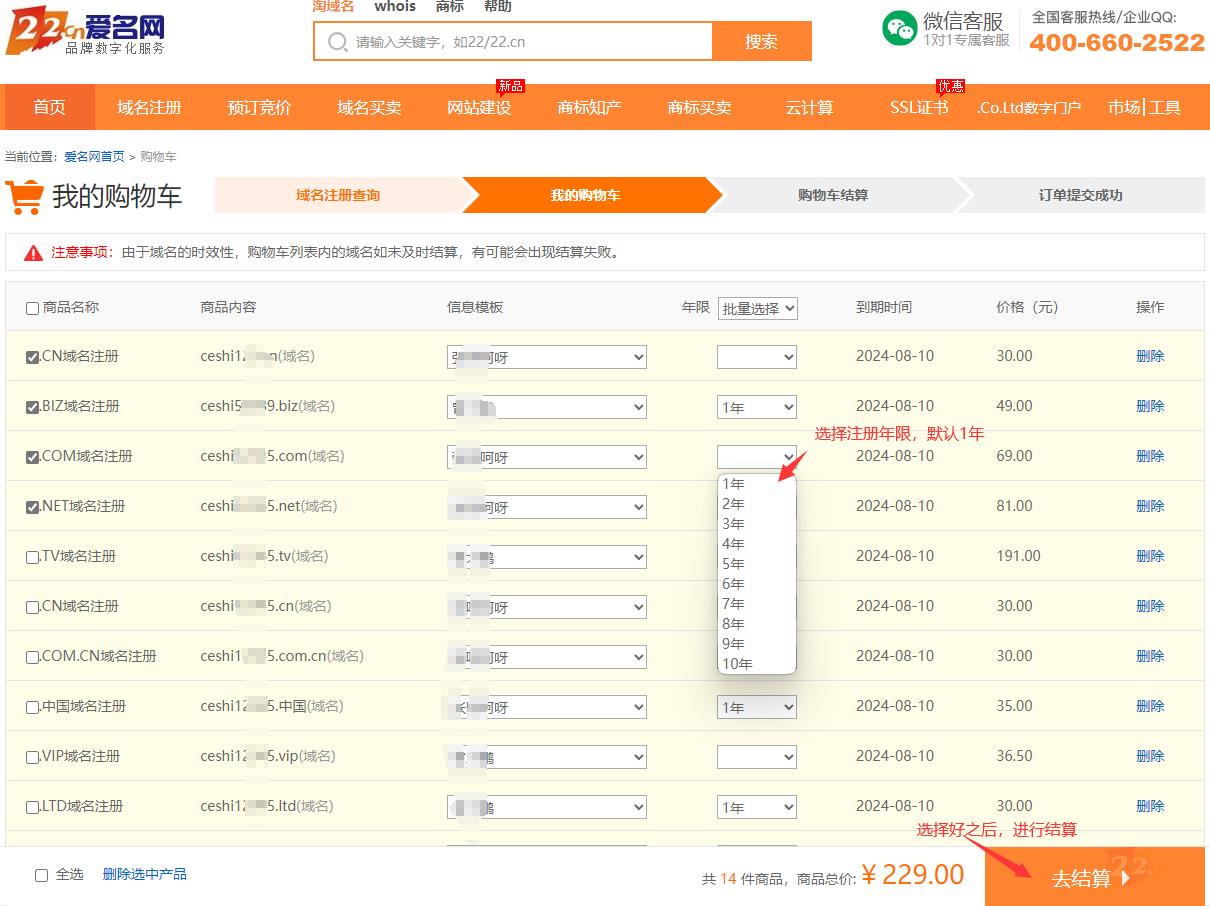The image size is (1210, 906).
Task: Toggle the .CN域名注册 first row checkbox
Action: (x=32, y=357)
